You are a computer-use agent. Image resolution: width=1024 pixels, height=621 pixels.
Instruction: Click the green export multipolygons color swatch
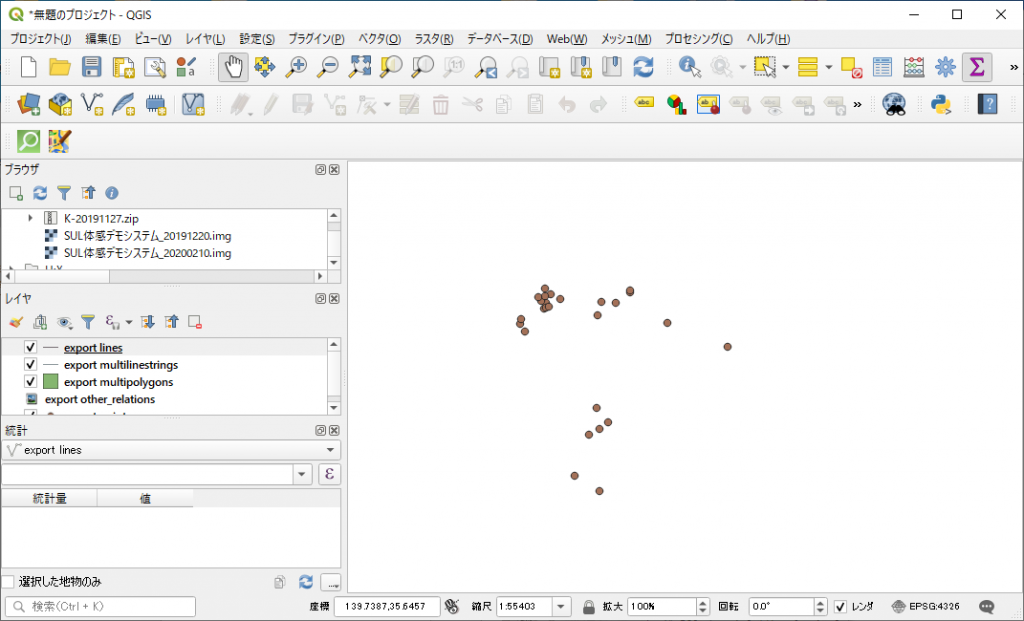click(x=50, y=382)
